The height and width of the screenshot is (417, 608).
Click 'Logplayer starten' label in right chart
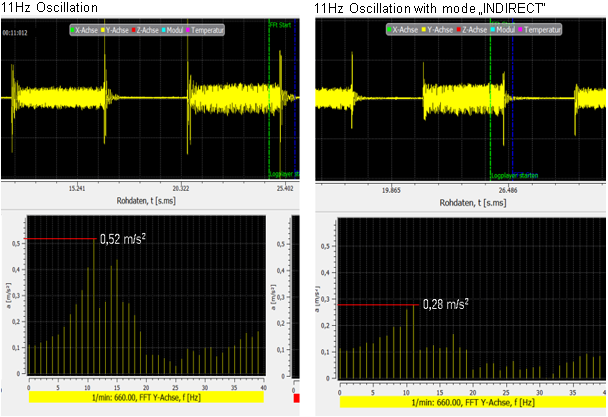(x=515, y=176)
